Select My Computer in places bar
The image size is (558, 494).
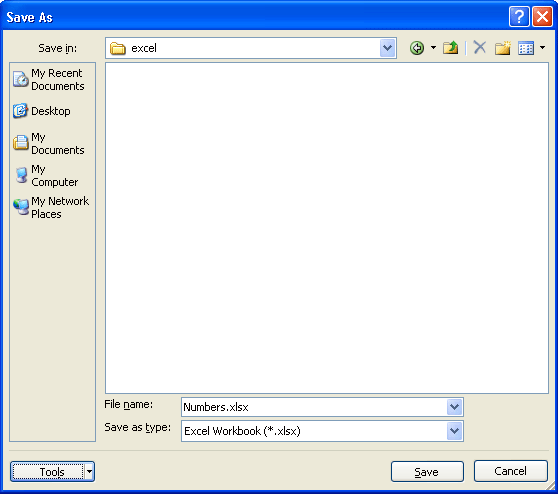(x=46, y=175)
